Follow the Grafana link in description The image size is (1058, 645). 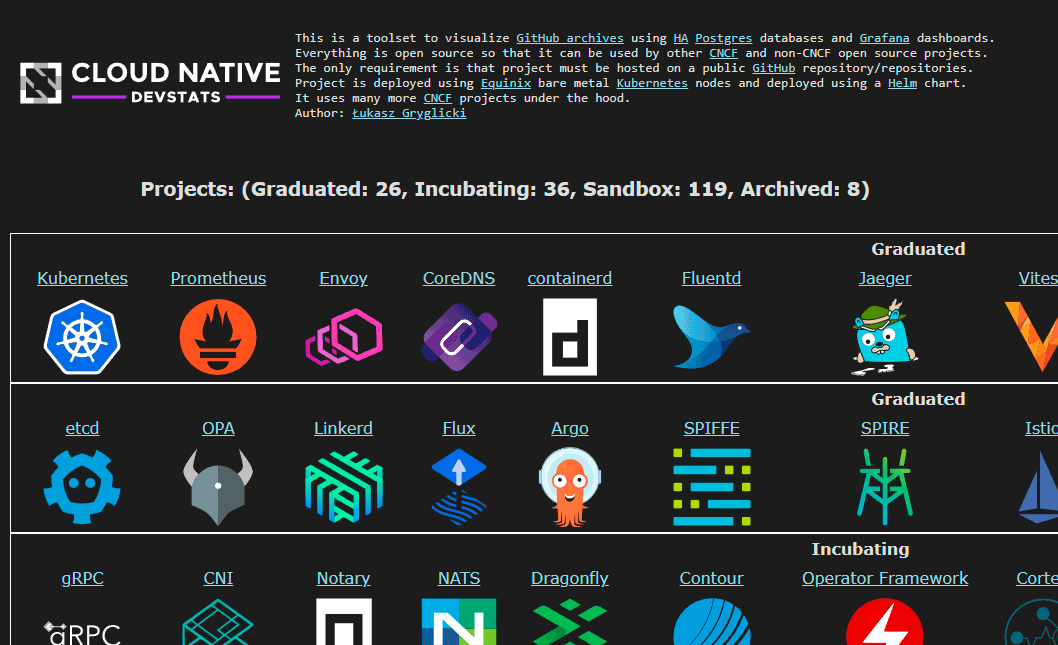click(884, 38)
